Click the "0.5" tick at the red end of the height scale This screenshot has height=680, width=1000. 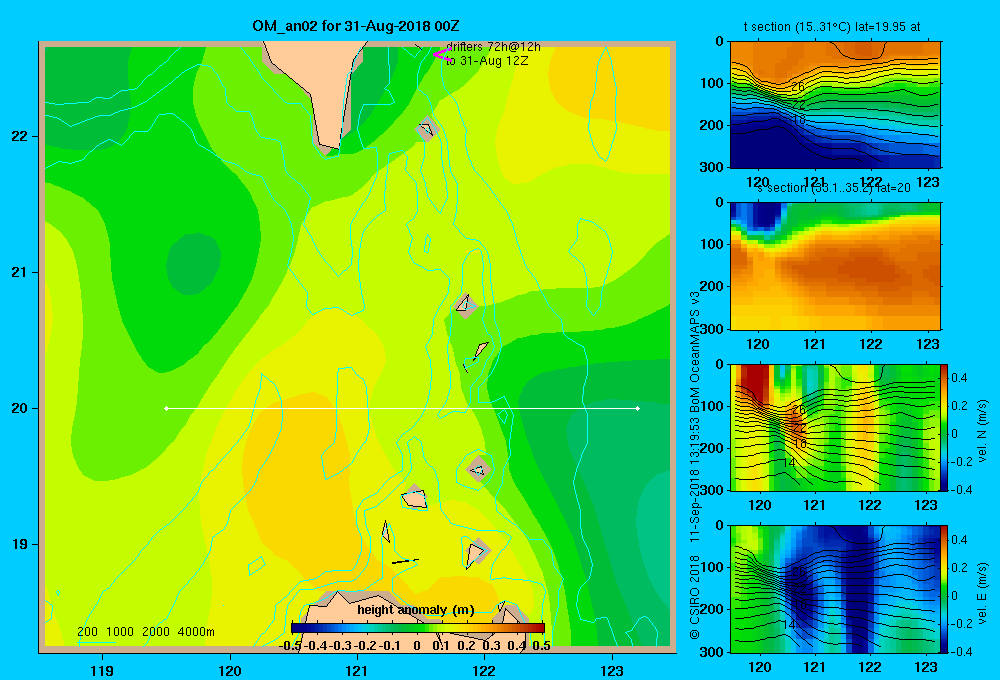(541, 646)
